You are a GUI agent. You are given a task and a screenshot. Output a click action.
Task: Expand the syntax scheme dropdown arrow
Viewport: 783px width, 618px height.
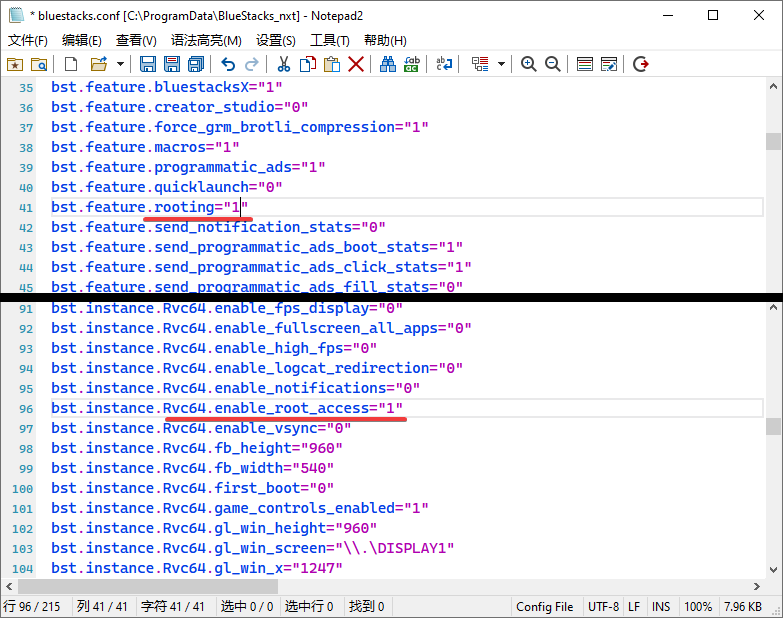click(x=501, y=64)
